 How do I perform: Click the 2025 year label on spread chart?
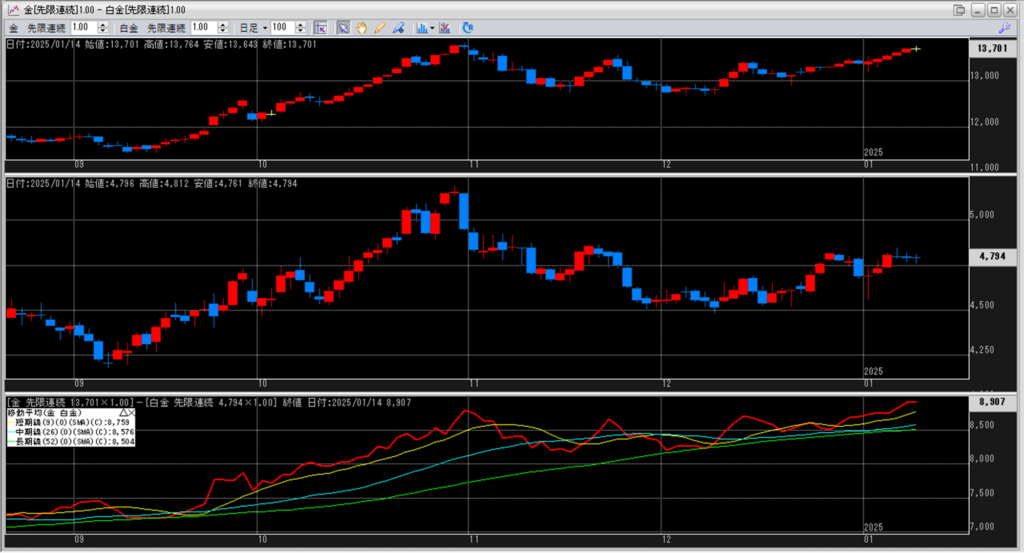pyautogui.click(x=873, y=527)
